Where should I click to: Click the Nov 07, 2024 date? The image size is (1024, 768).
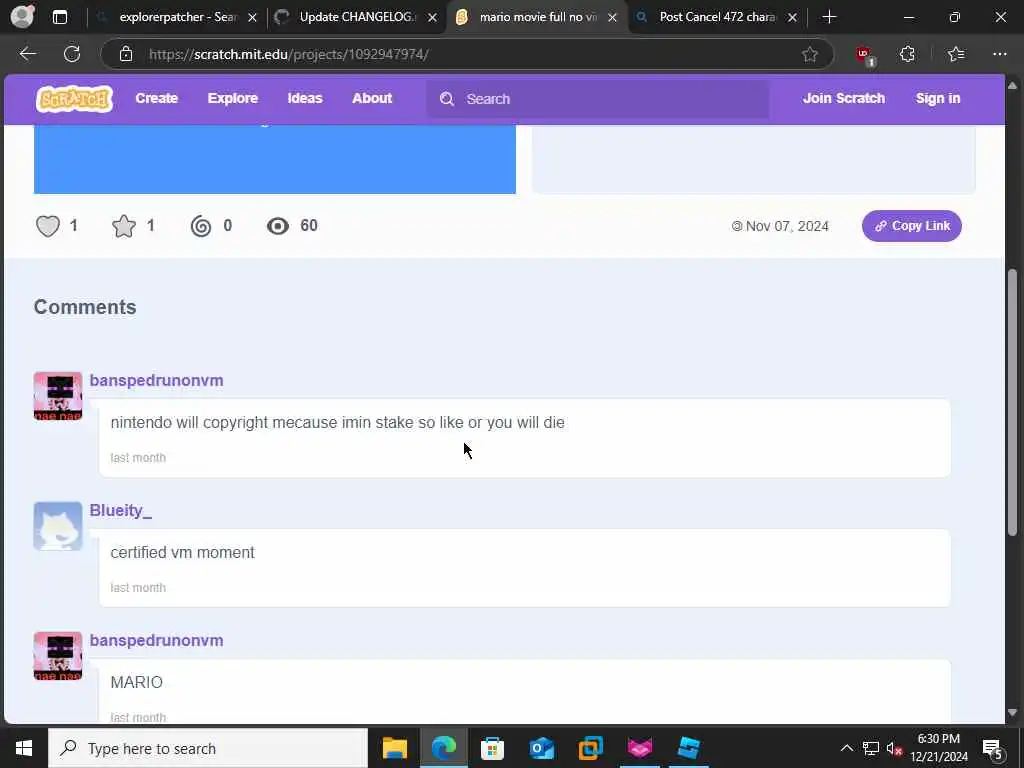[787, 227]
